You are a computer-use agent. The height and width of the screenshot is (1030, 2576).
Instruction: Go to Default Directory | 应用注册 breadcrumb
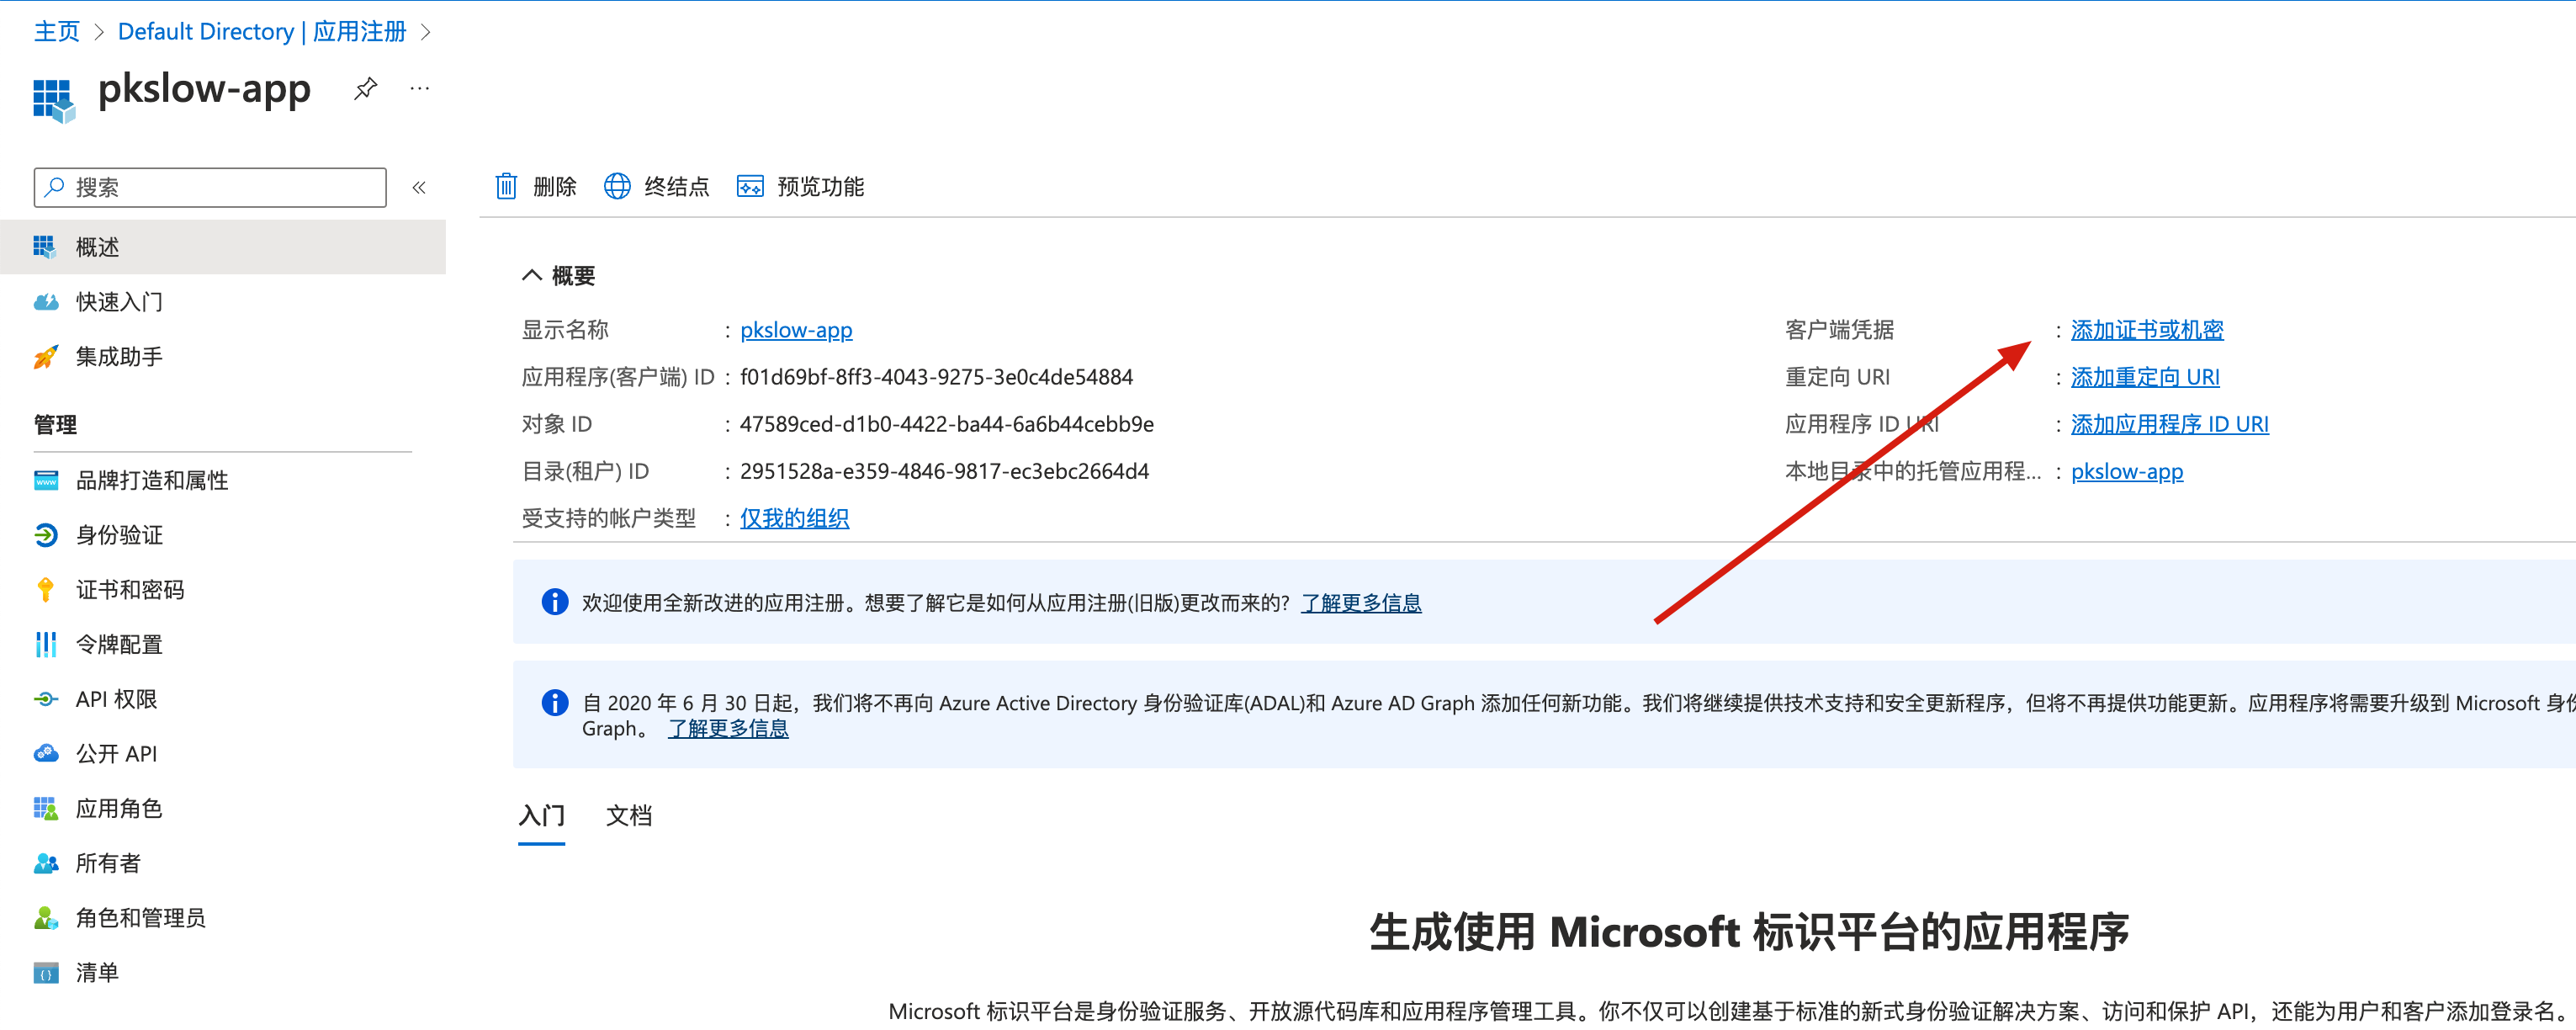(262, 32)
